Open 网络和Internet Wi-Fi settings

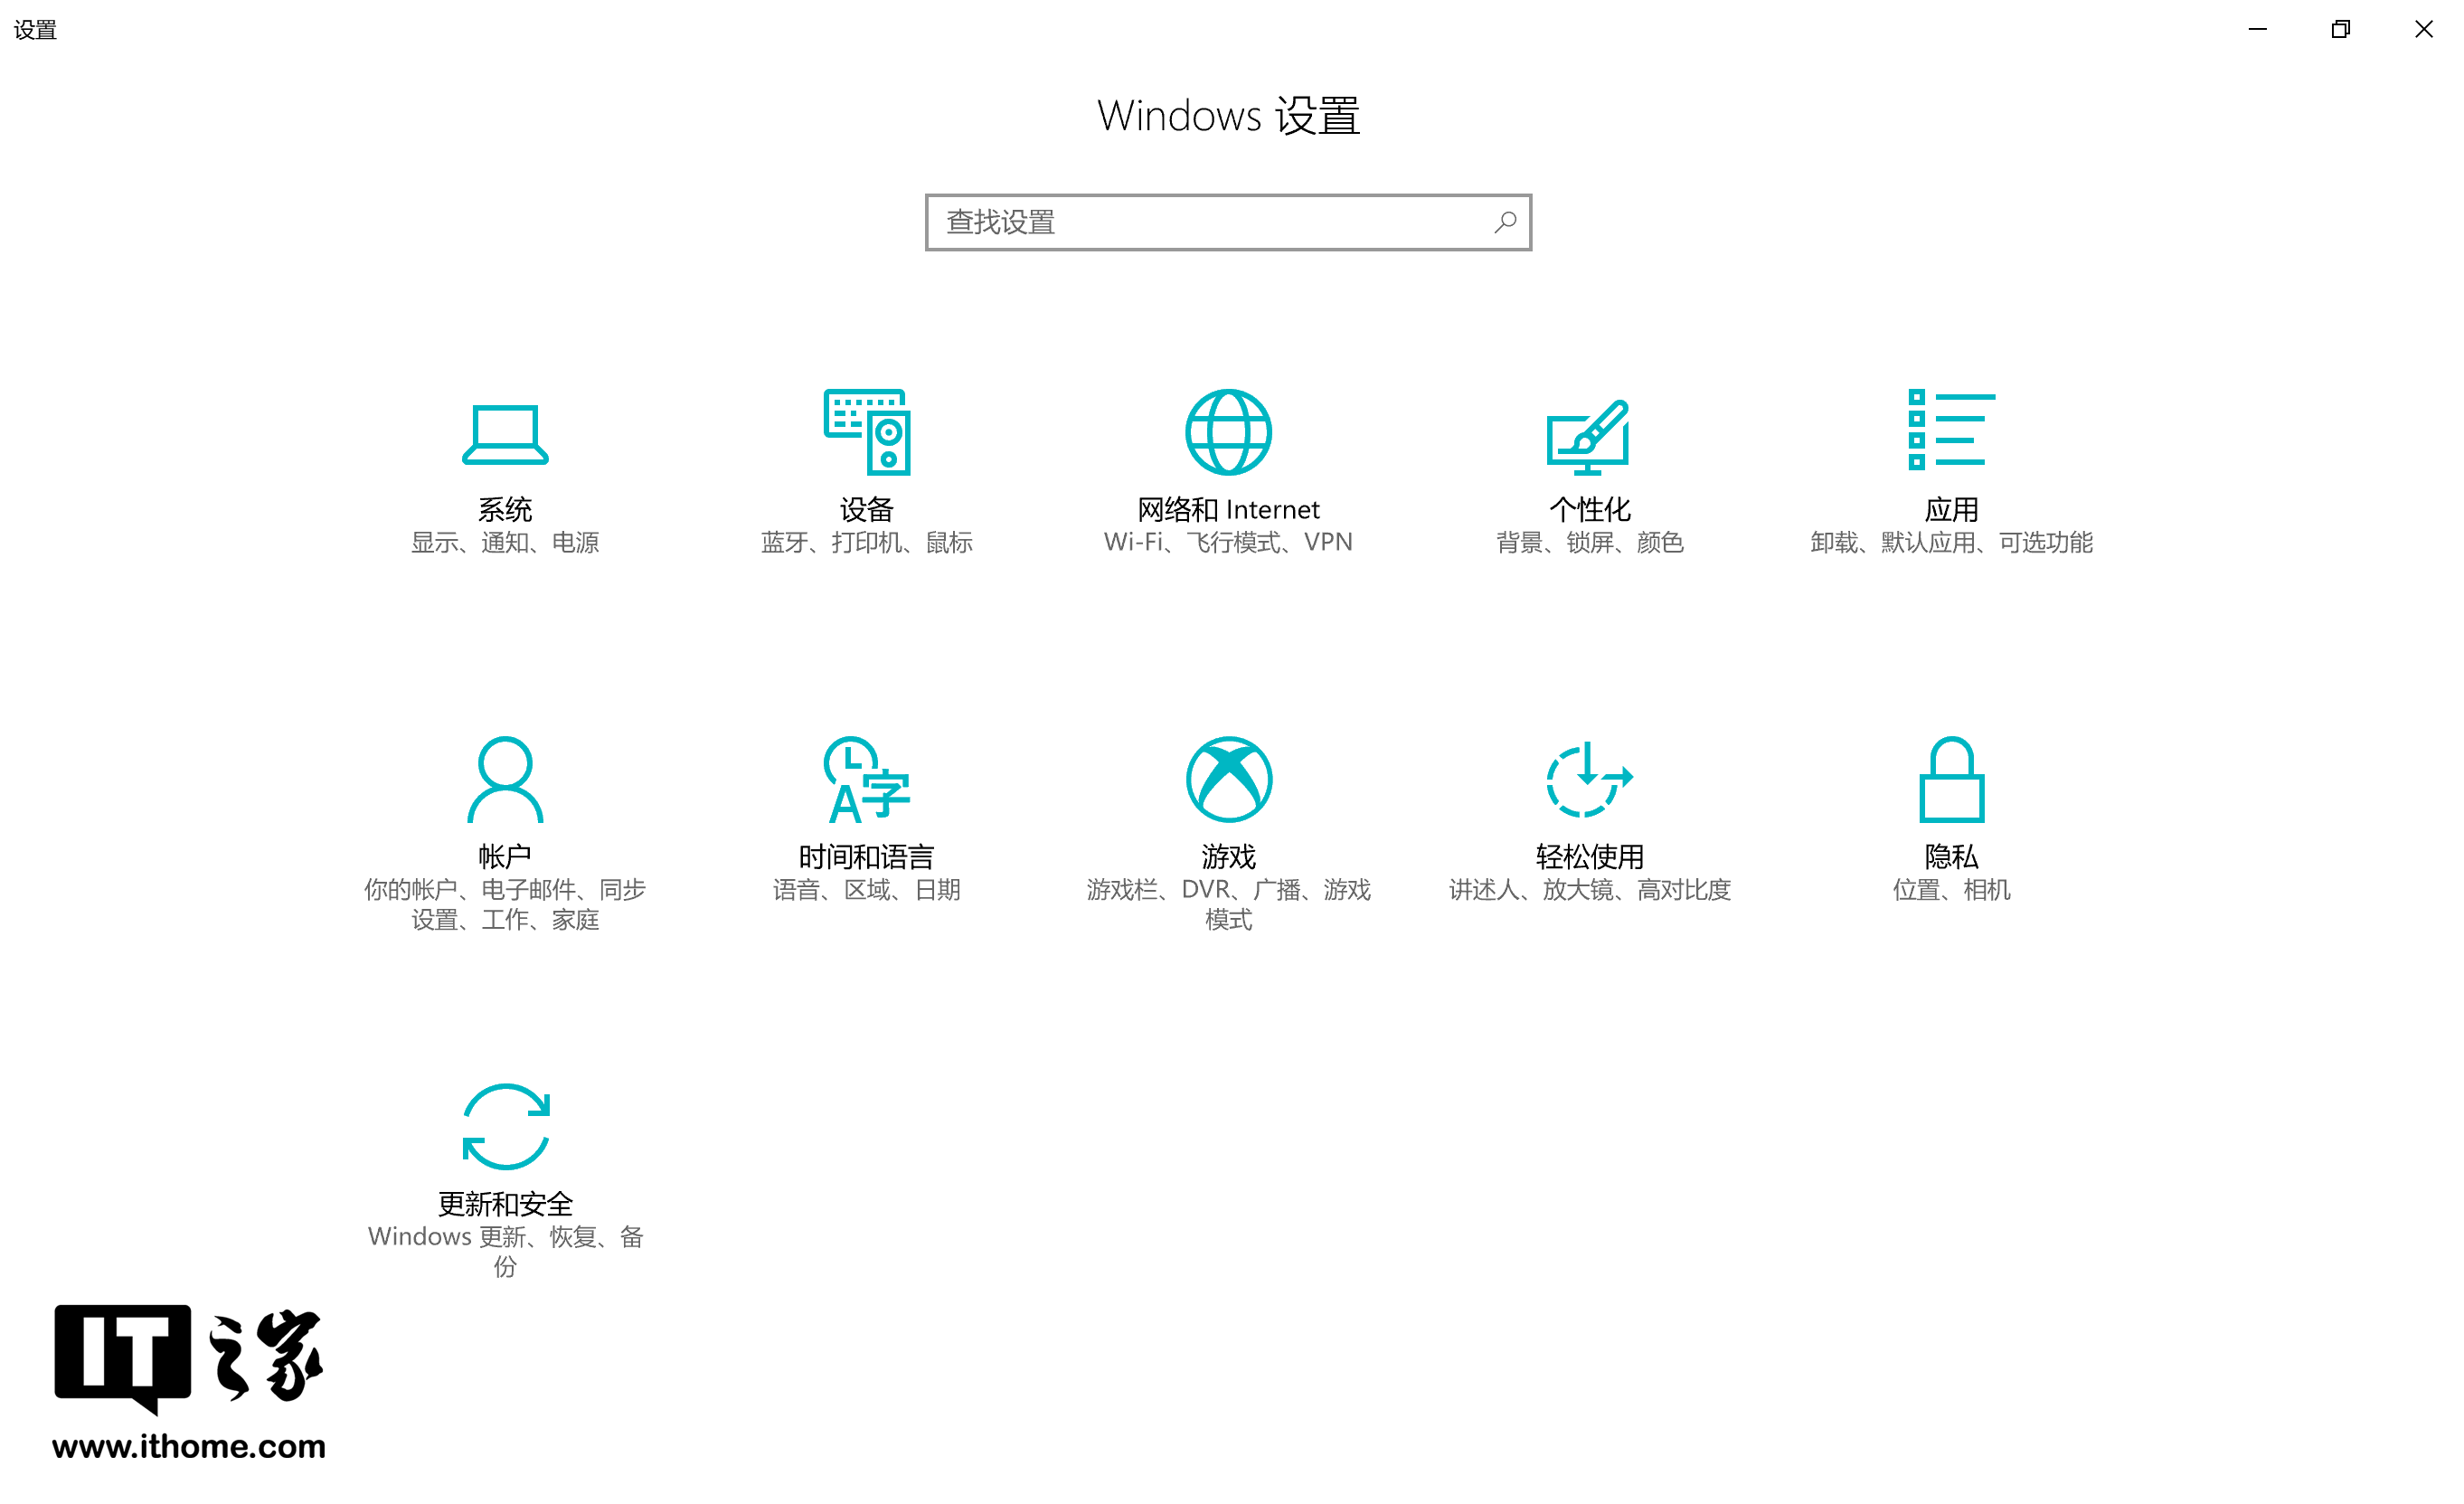(x=1227, y=467)
